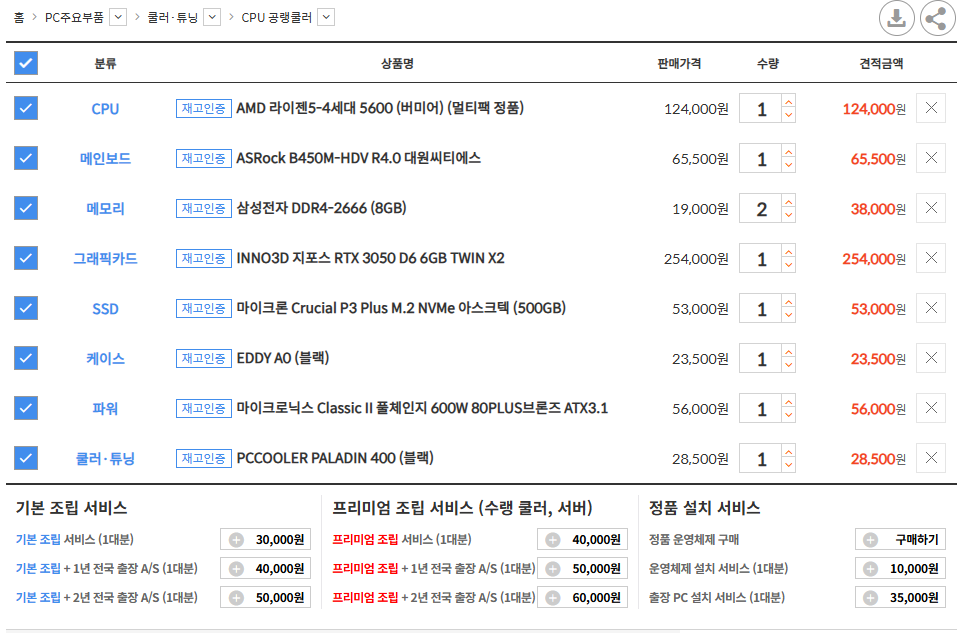Uncheck the CPU row checkbox

click(x=26, y=108)
